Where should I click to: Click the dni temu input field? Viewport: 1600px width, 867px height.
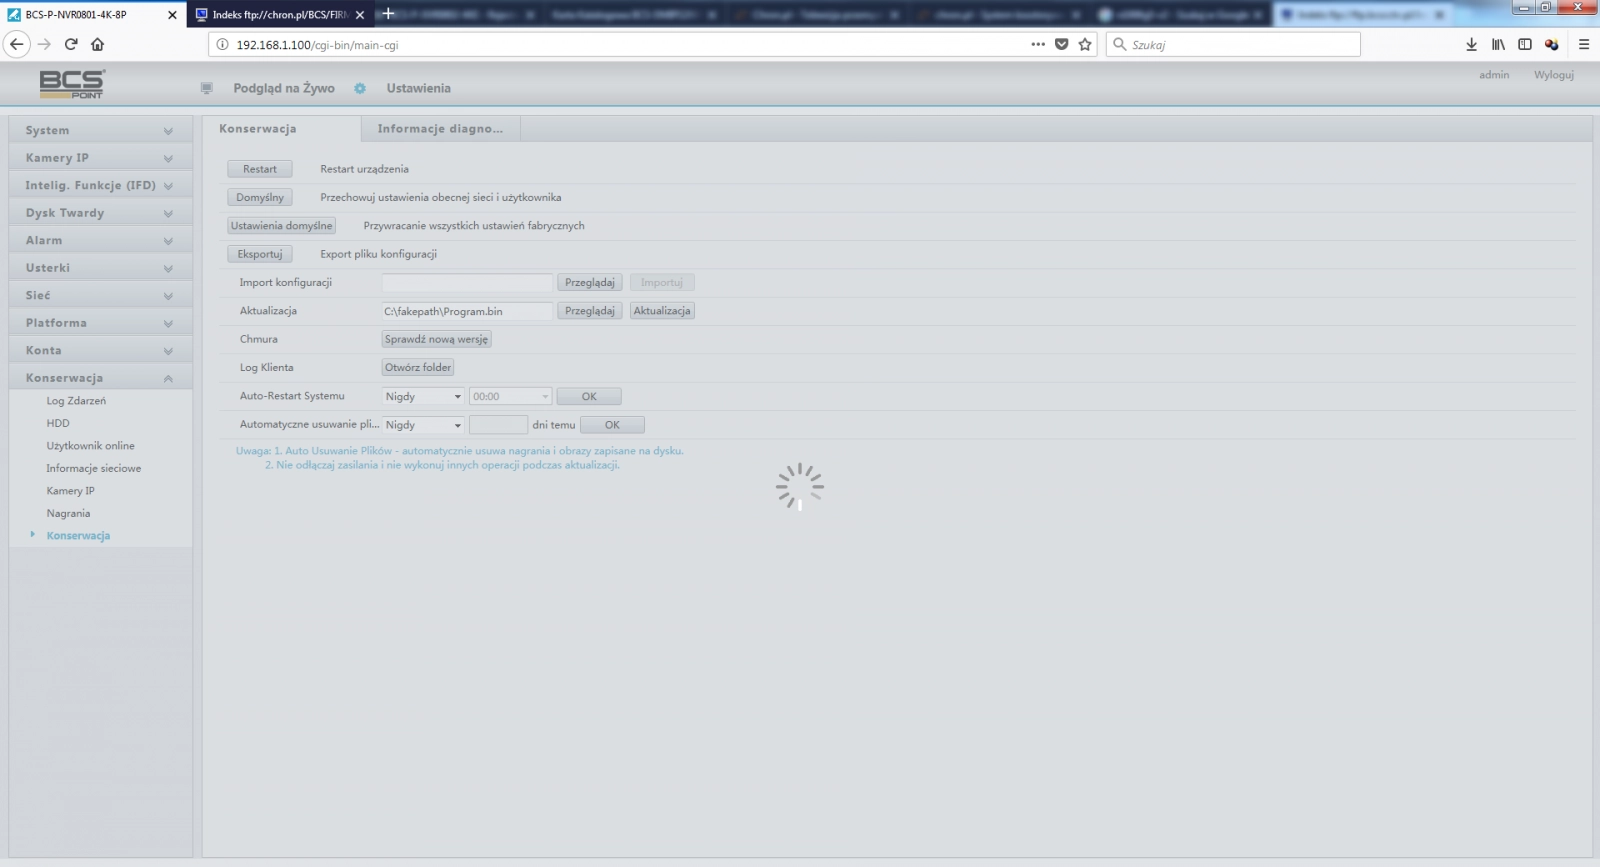tap(498, 425)
